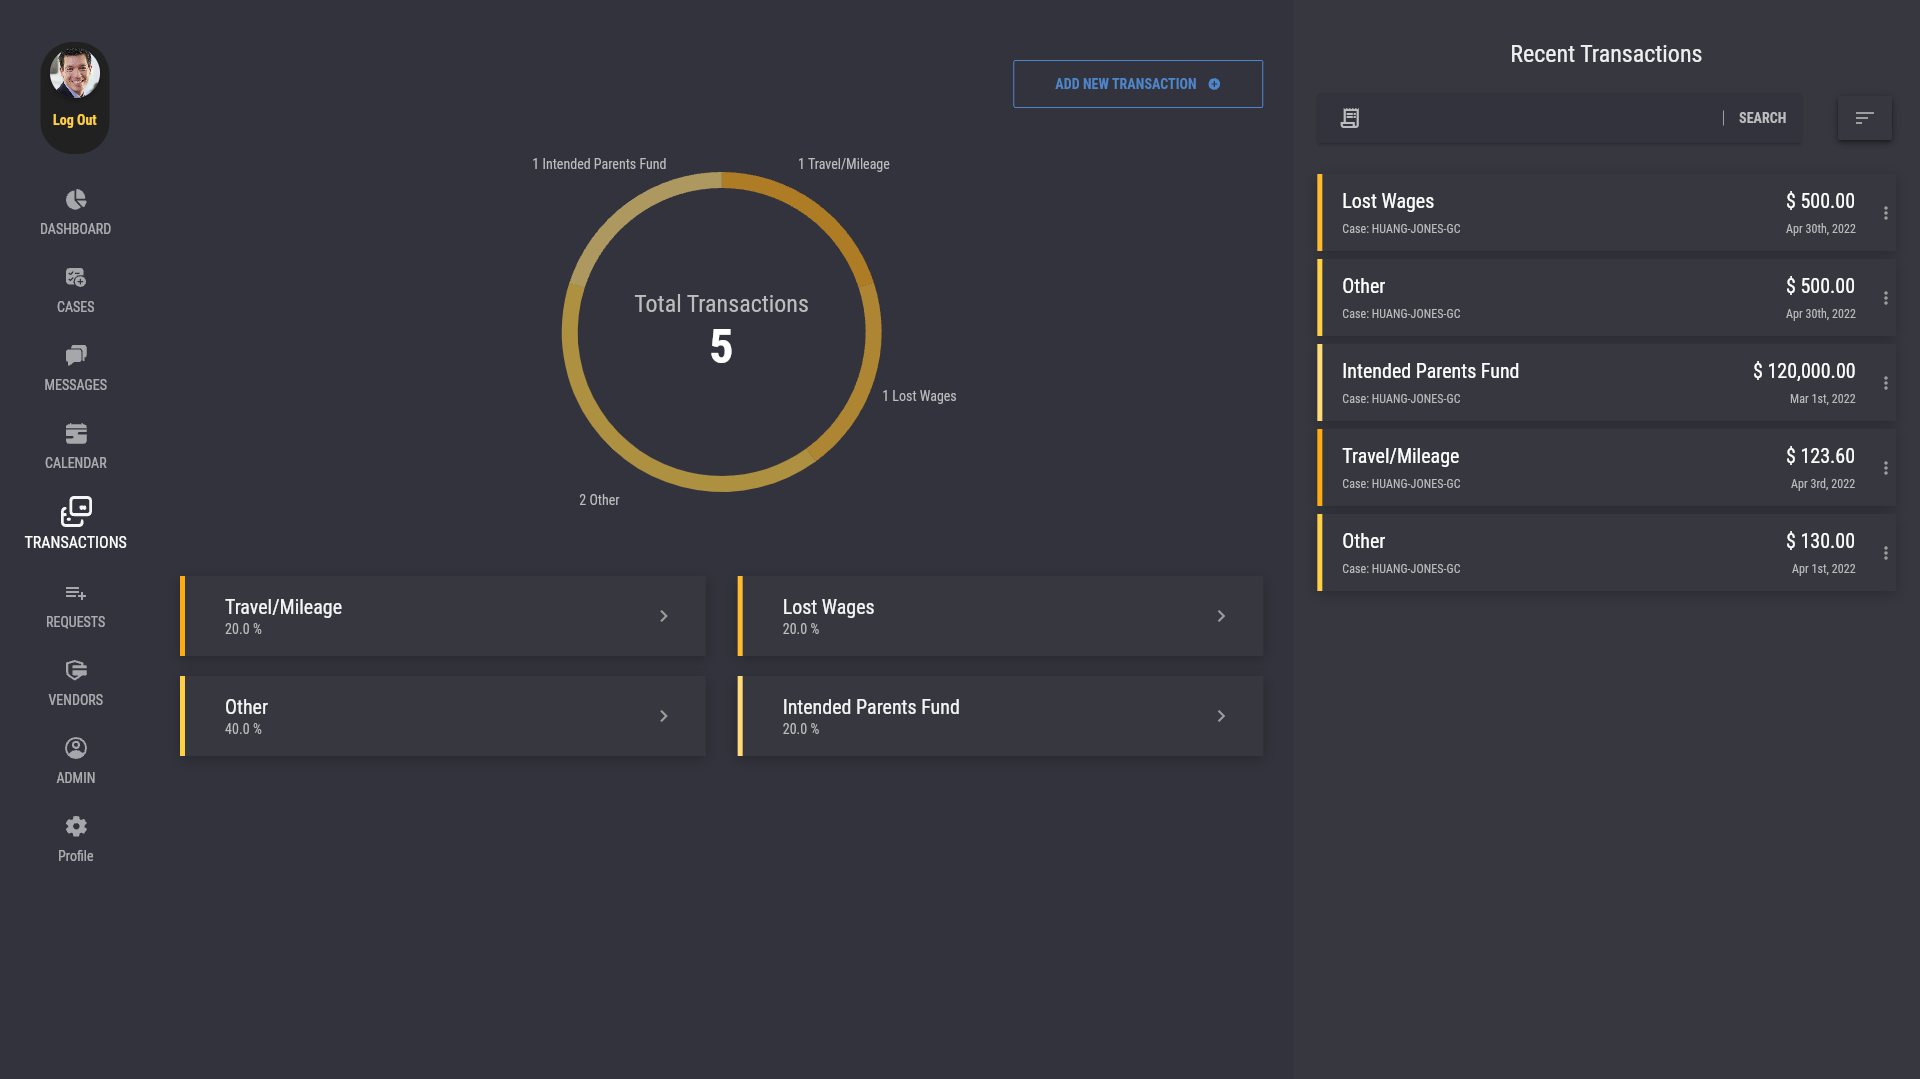Open Requests list icon

point(75,593)
